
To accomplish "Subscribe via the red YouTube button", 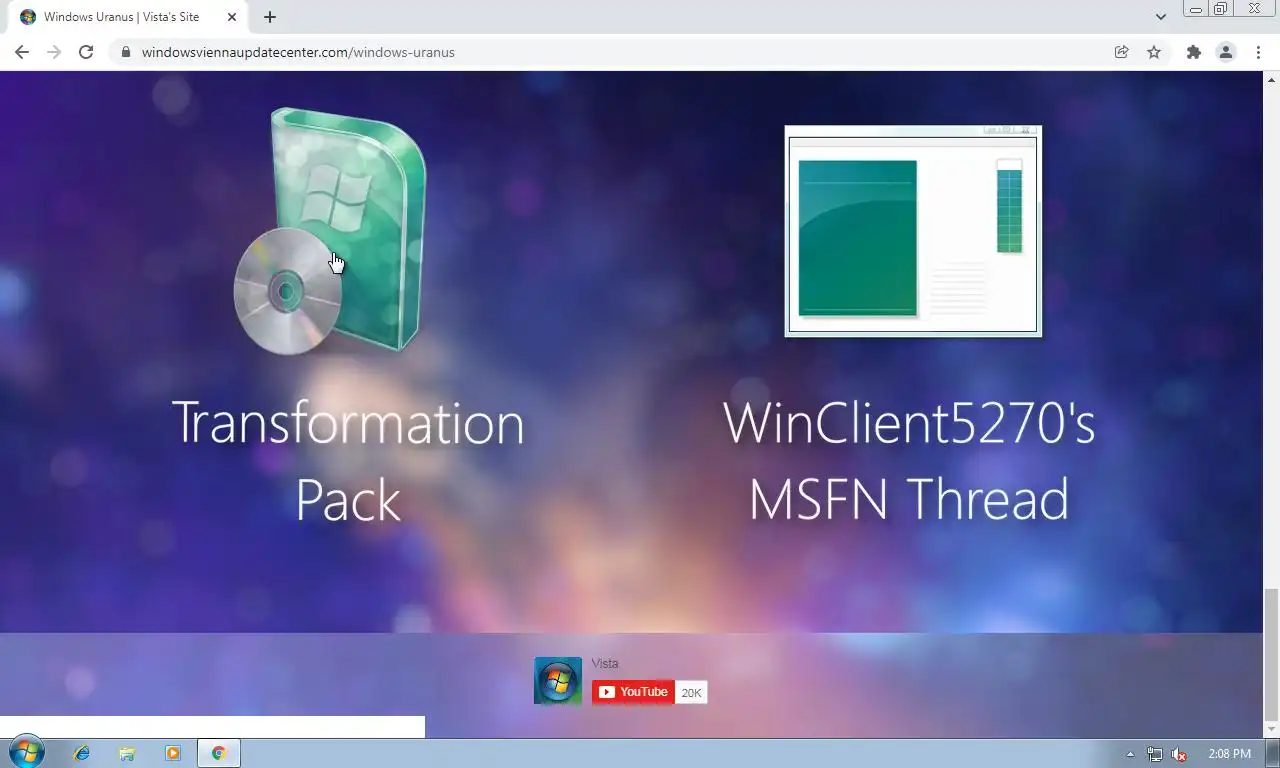I will (x=633, y=692).
